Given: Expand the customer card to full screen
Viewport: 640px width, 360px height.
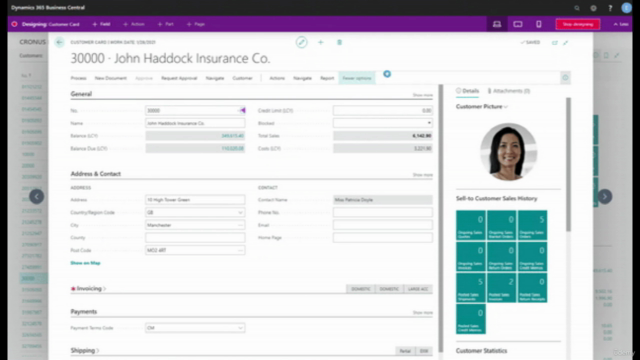Looking at the screenshot, I should pos(566,42).
